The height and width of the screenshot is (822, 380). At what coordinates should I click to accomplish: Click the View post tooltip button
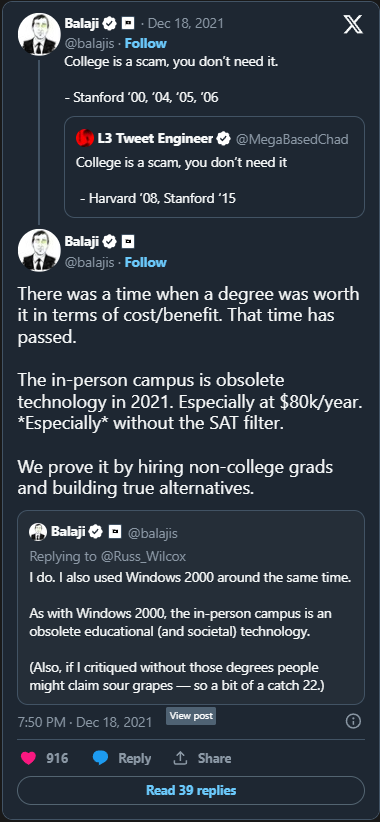pos(191,716)
